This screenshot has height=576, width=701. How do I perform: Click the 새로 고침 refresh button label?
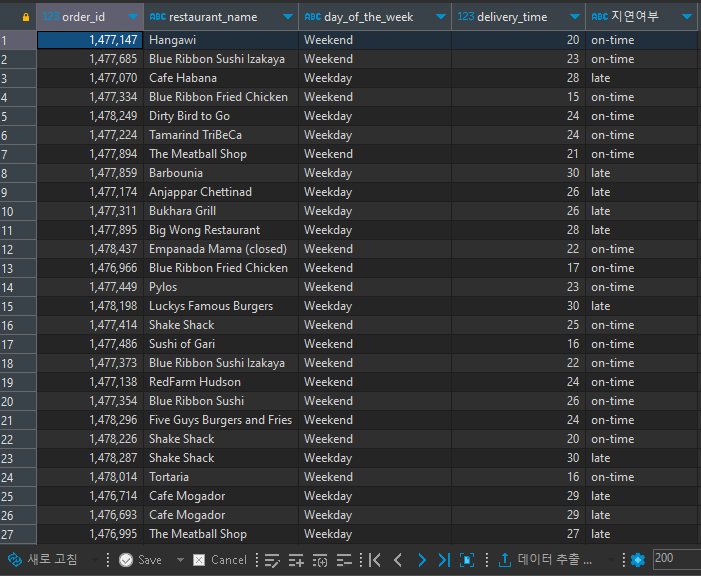pos(52,559)
